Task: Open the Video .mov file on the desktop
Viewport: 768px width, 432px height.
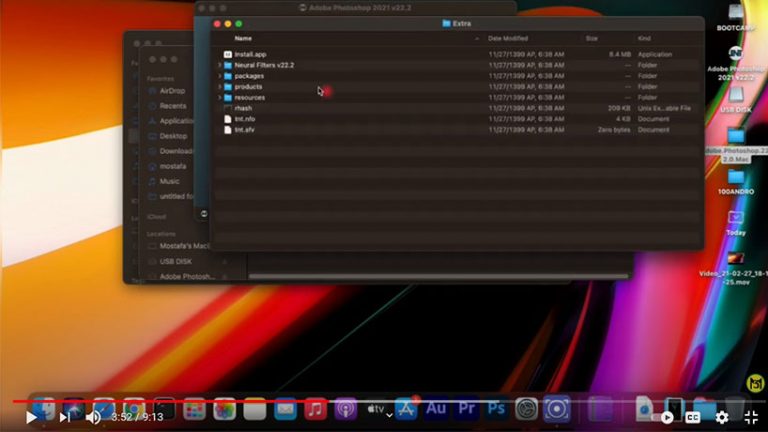Action: pyautogui.click(x=735, y=268)
